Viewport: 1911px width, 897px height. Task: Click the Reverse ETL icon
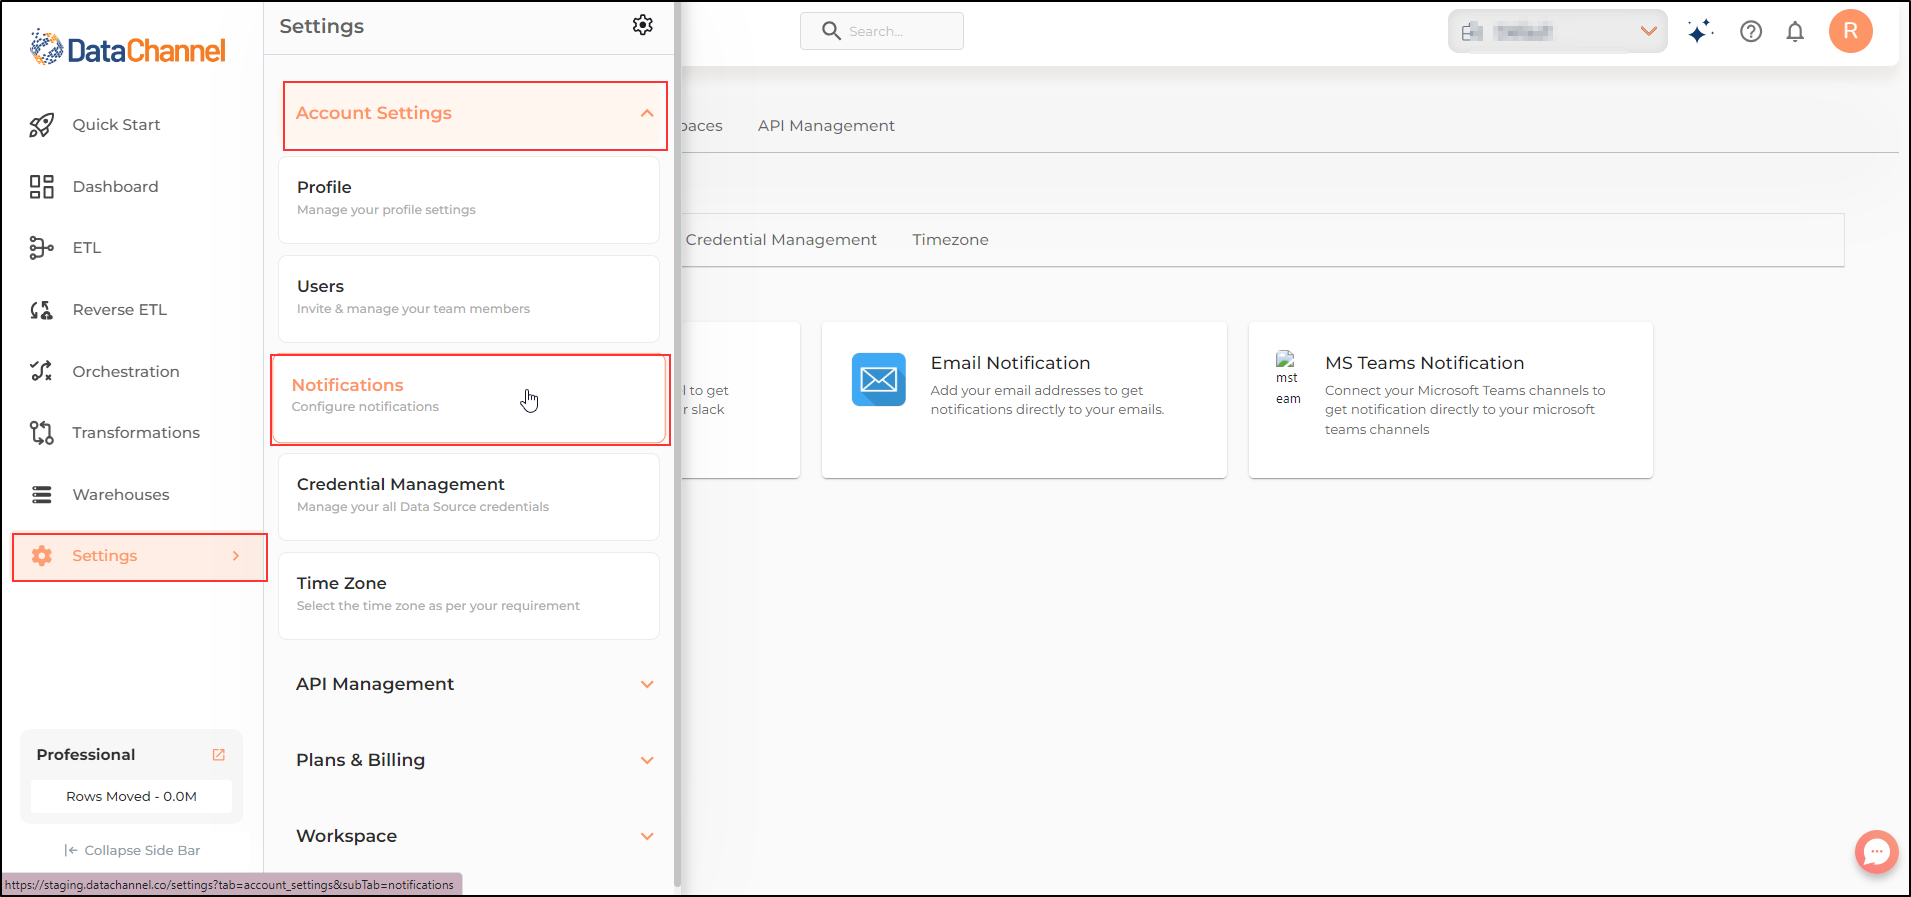tap(41, 310)
